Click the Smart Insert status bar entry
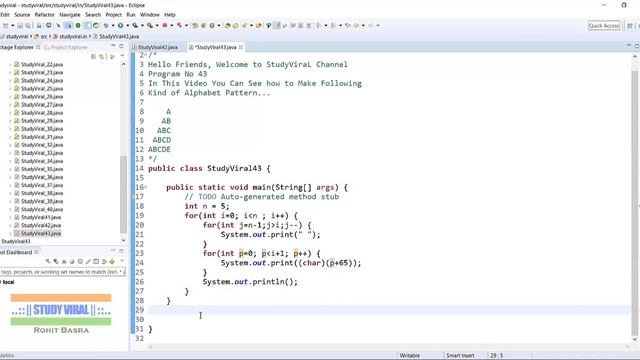Screen dimensions: 640x360 pos(460,356)
